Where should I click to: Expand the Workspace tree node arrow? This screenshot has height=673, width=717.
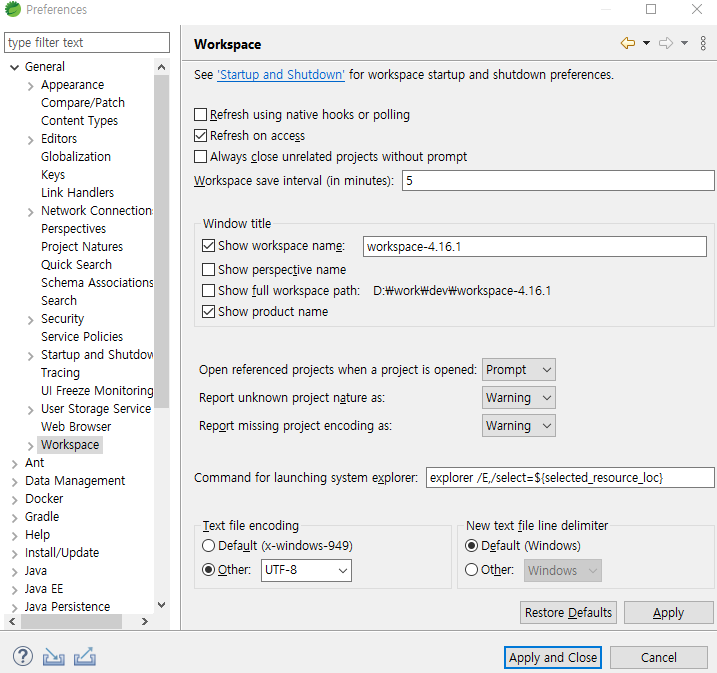point(31,446)
